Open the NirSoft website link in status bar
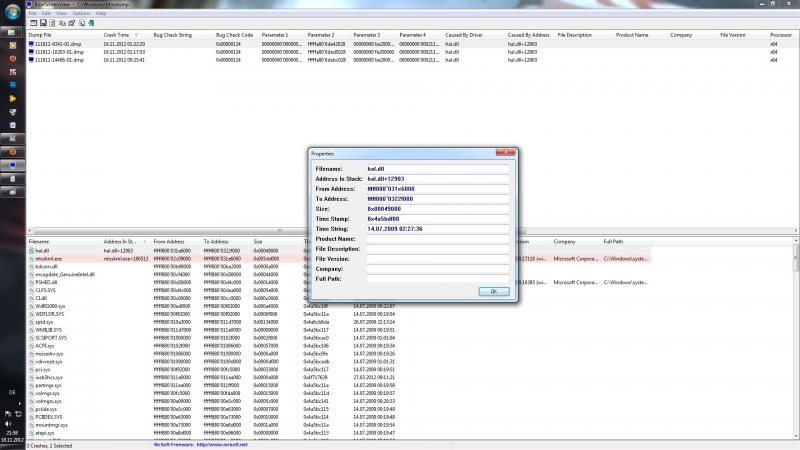The image size is (800, 450). 222,445
